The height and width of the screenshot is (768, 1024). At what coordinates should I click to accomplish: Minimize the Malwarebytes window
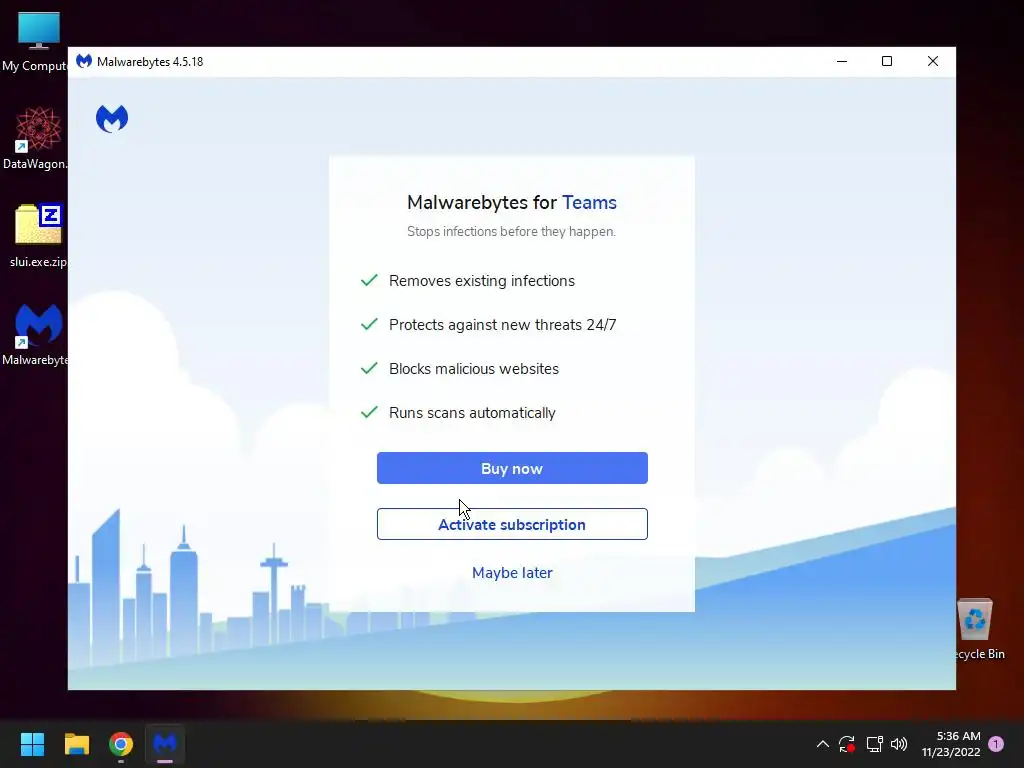pos(842,61)
